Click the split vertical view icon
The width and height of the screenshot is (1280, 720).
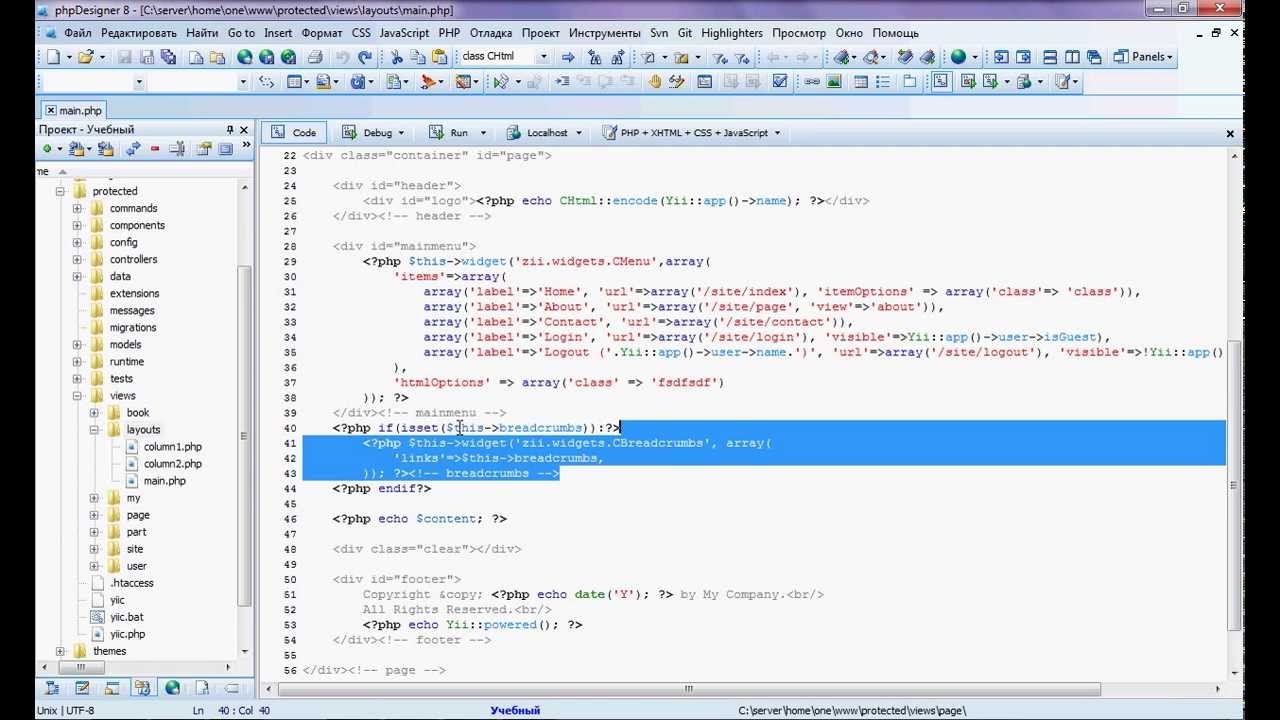coord(1072,57)
